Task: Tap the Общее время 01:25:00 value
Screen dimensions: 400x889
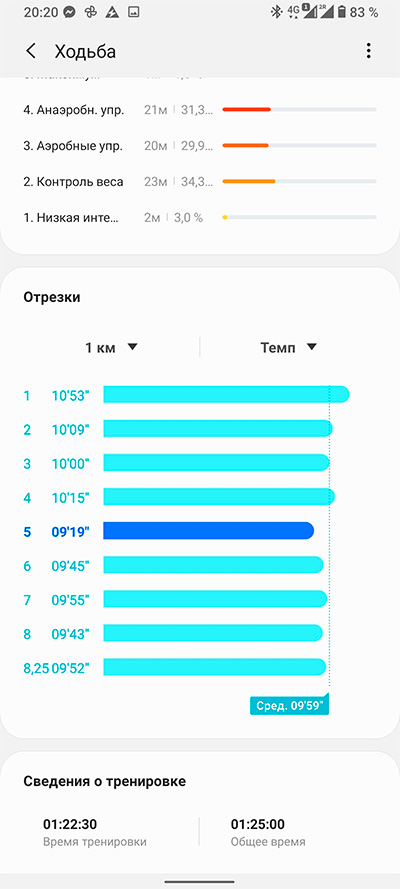Action: (x=258, y=824)
